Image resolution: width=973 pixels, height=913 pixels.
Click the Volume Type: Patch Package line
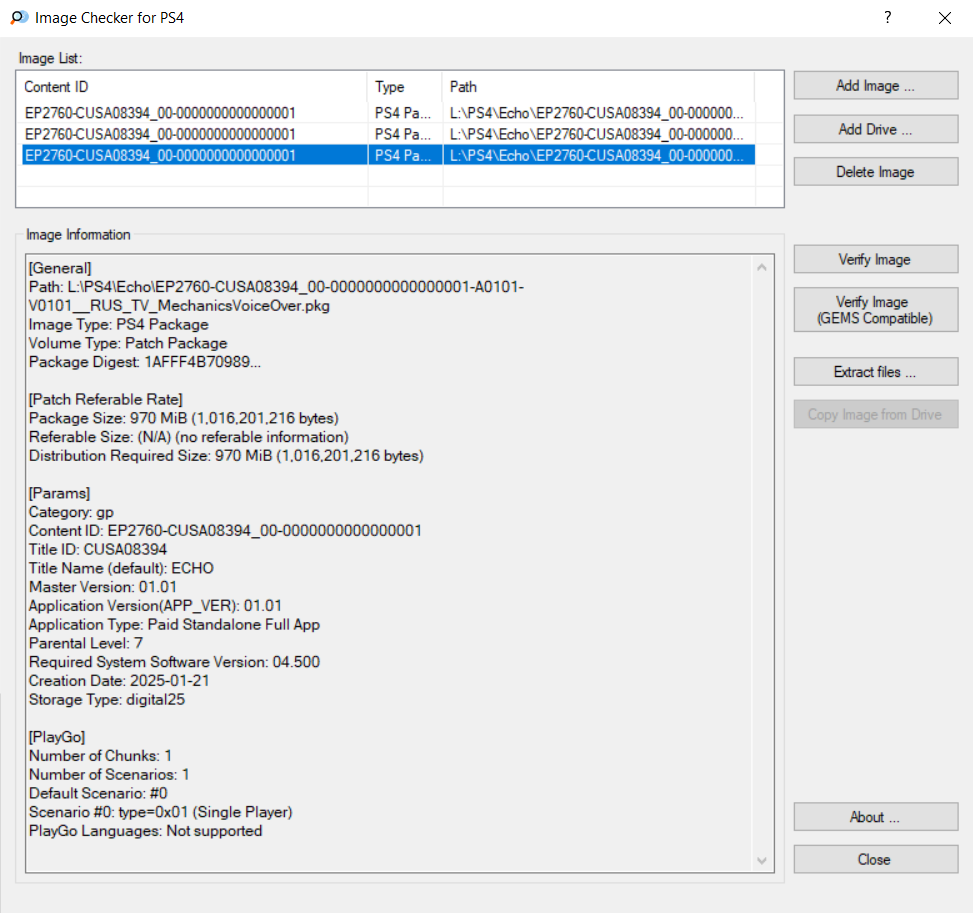click(128, 343)
